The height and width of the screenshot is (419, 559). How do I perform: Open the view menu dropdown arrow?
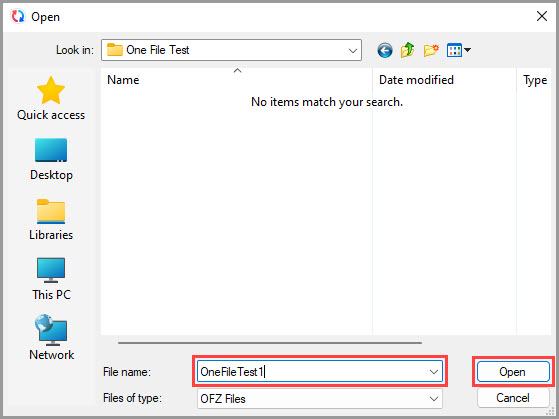click(x=467, y=50)
